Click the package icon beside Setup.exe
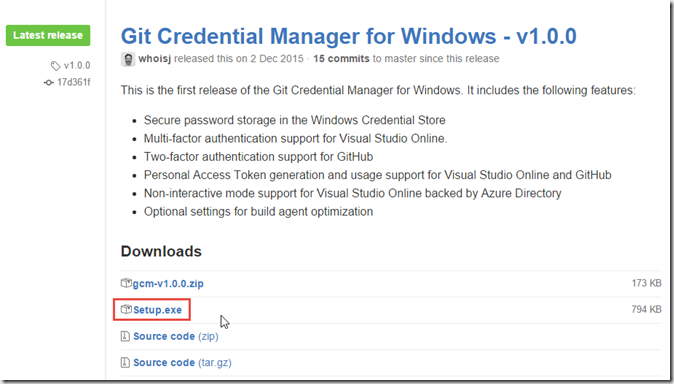Screen dimensions: 674x384 (126, 309)
